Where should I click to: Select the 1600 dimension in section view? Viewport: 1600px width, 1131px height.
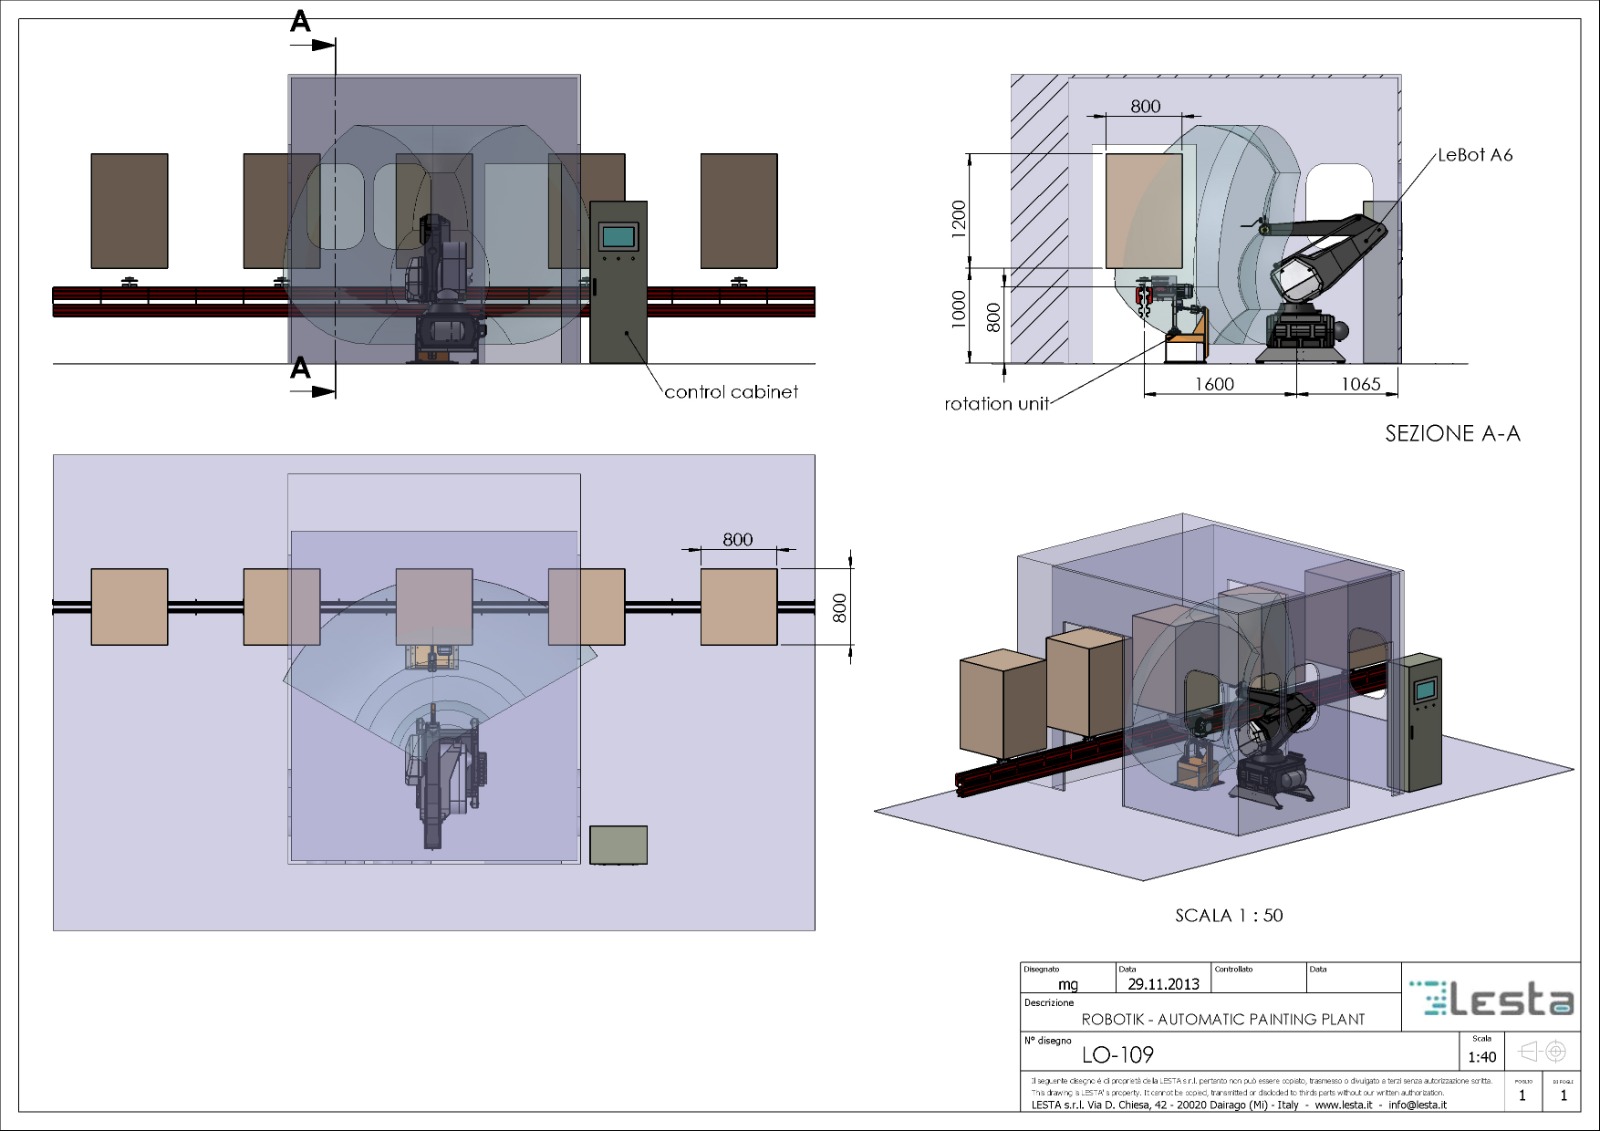coord(1214,384)
